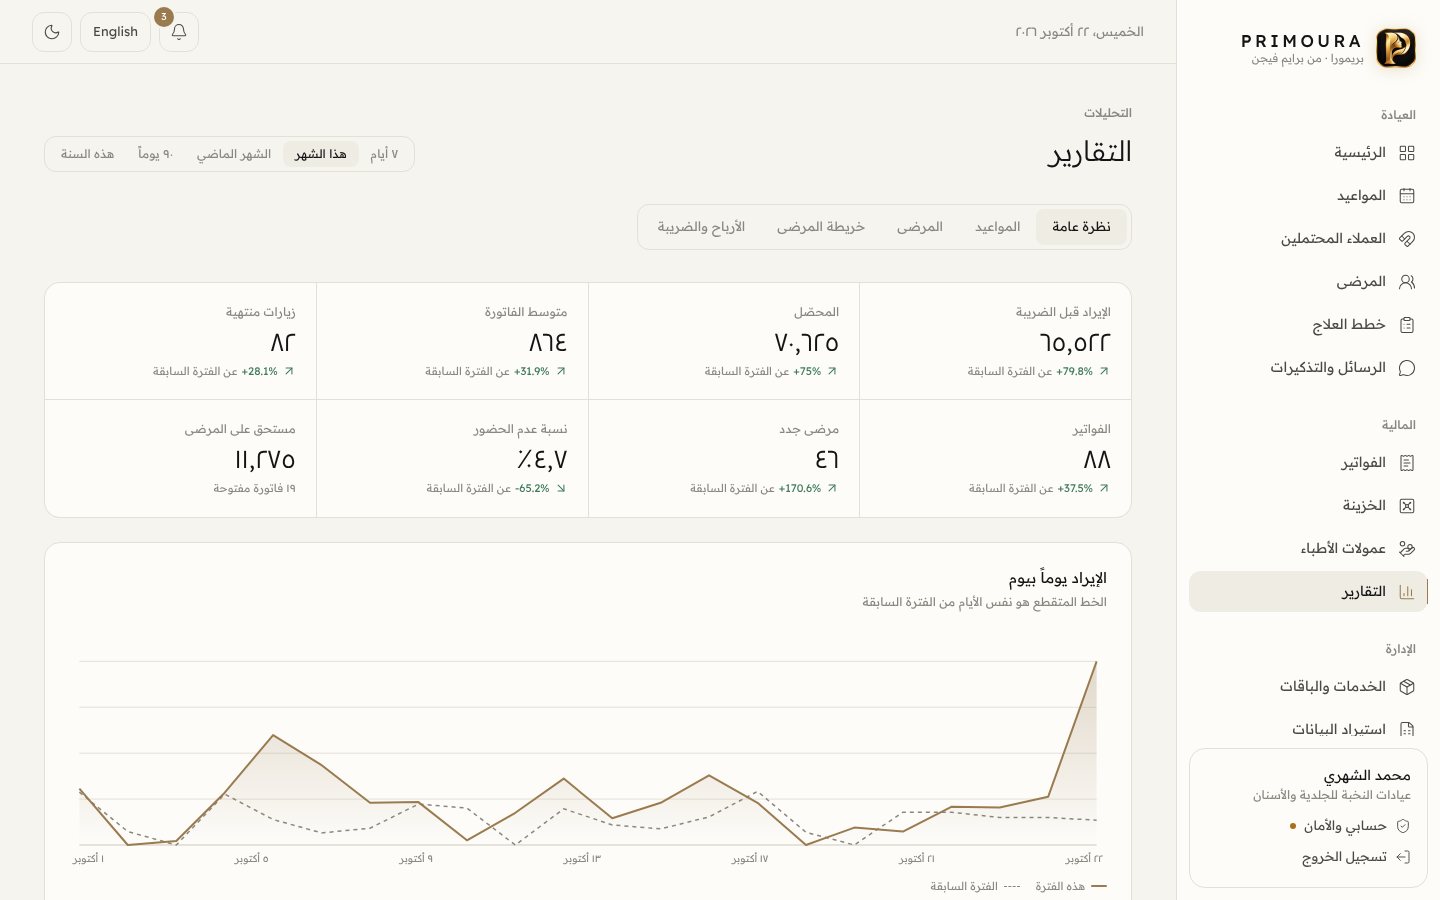Image resolution: width=1440 pixels, height=900 pixels.
Task: Open خطط العلاج clipboard icon
Action: pyautogui.click(x=1407, y=325)
